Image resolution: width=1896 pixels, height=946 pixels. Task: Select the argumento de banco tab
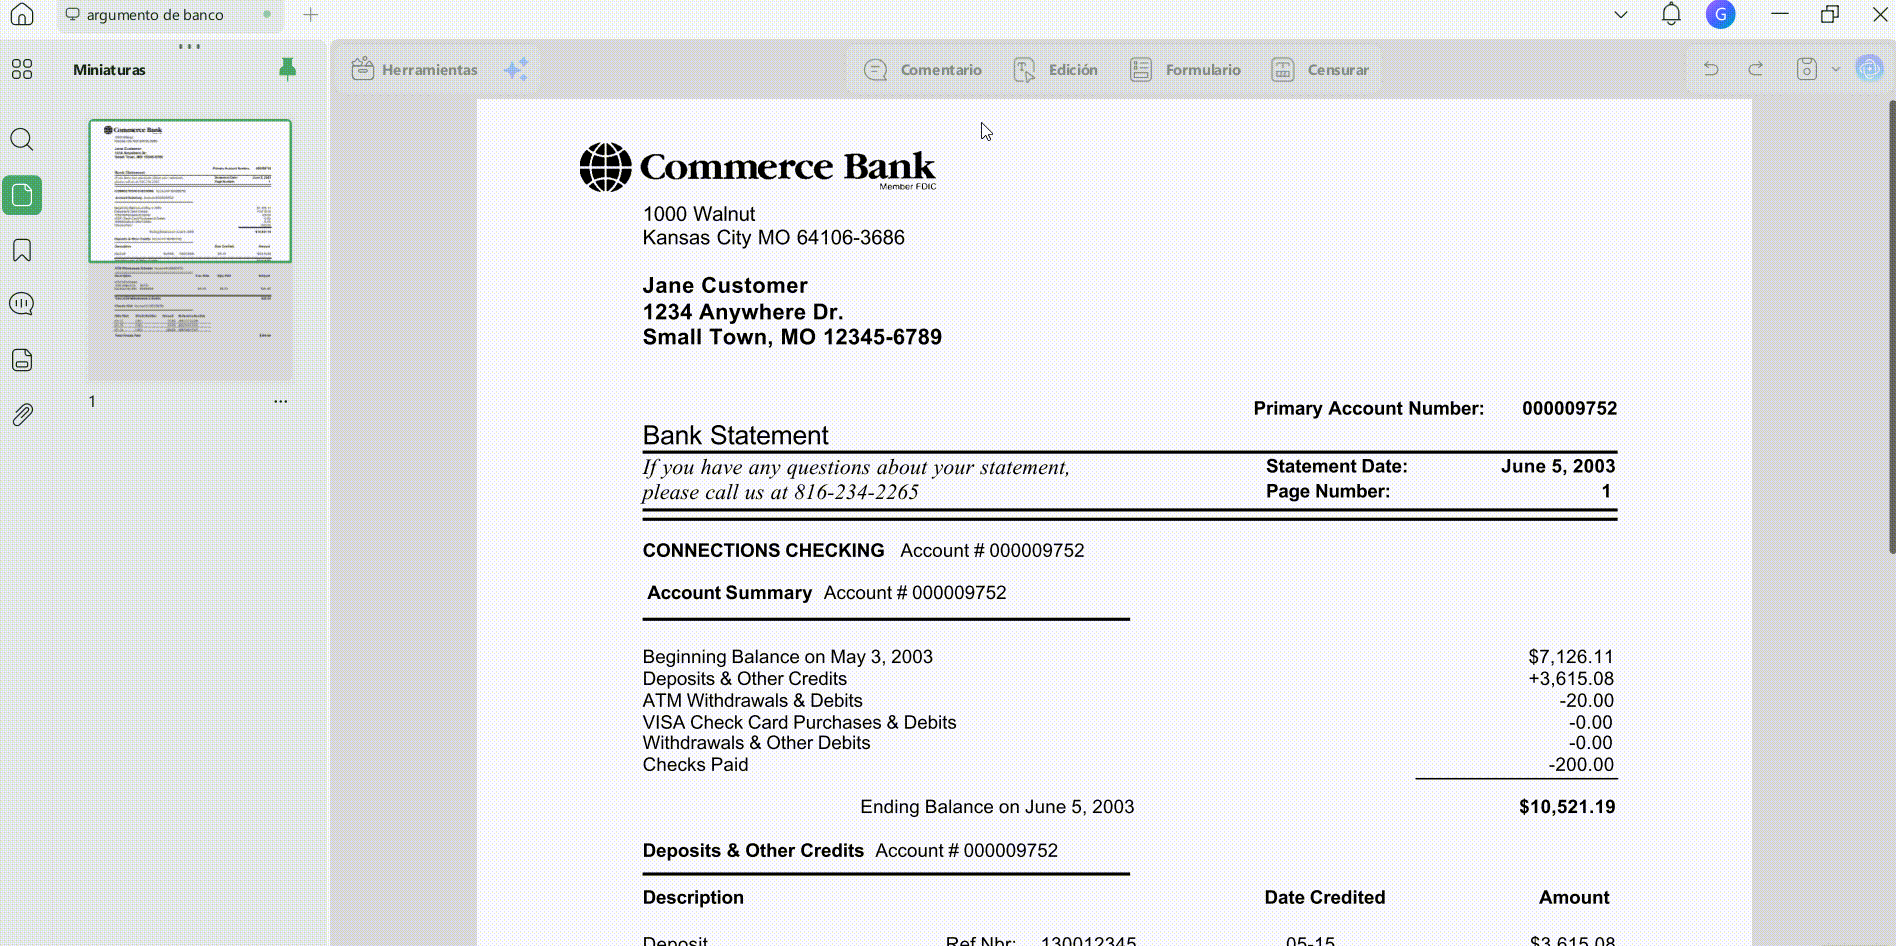point(168,15)
